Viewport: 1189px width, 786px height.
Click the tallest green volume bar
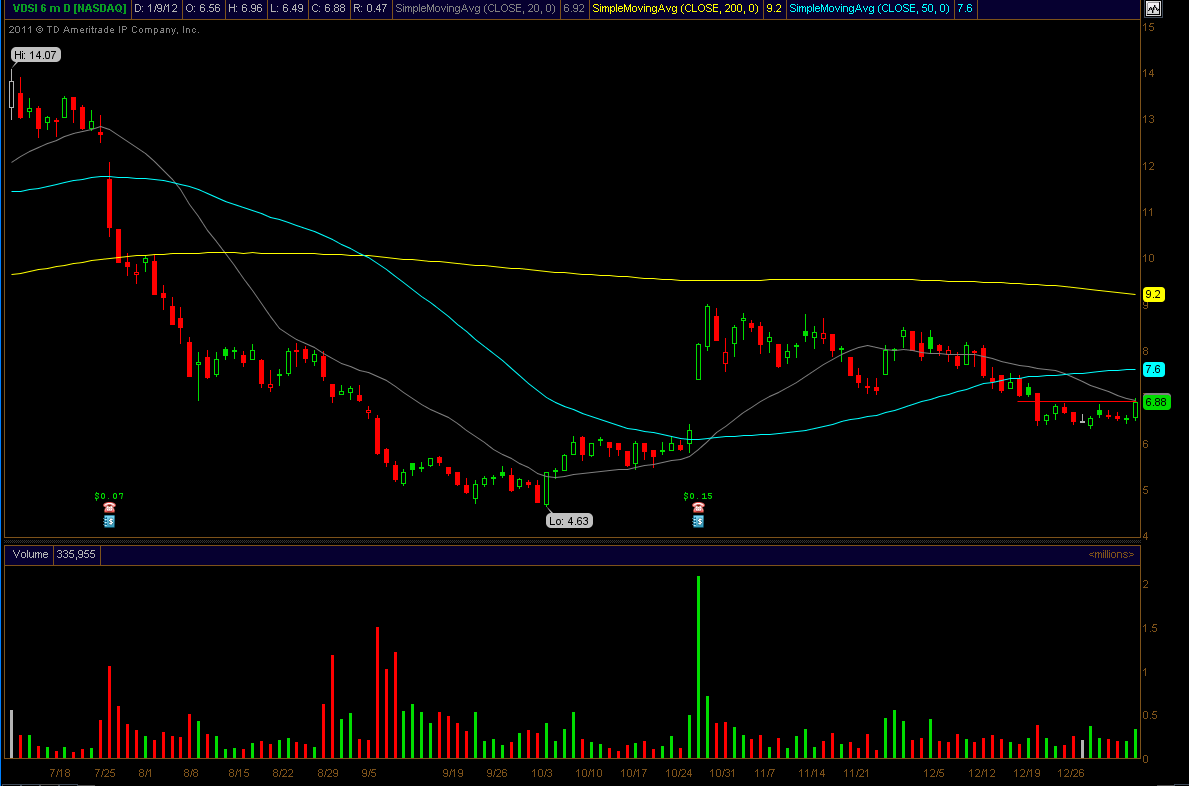(698, 666)
